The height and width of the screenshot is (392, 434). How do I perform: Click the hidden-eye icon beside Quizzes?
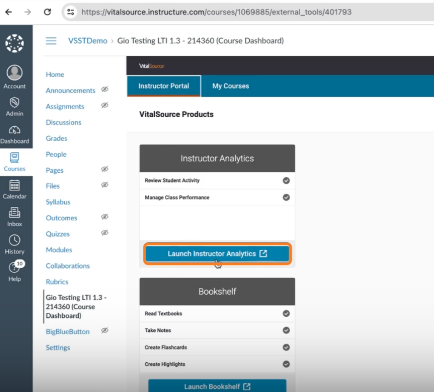(105, 233)
